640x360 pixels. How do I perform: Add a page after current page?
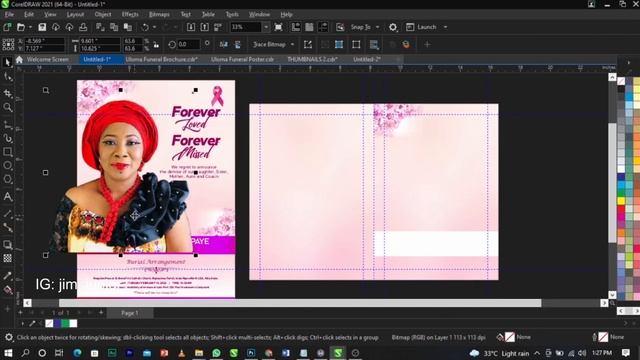pos(101,313)
